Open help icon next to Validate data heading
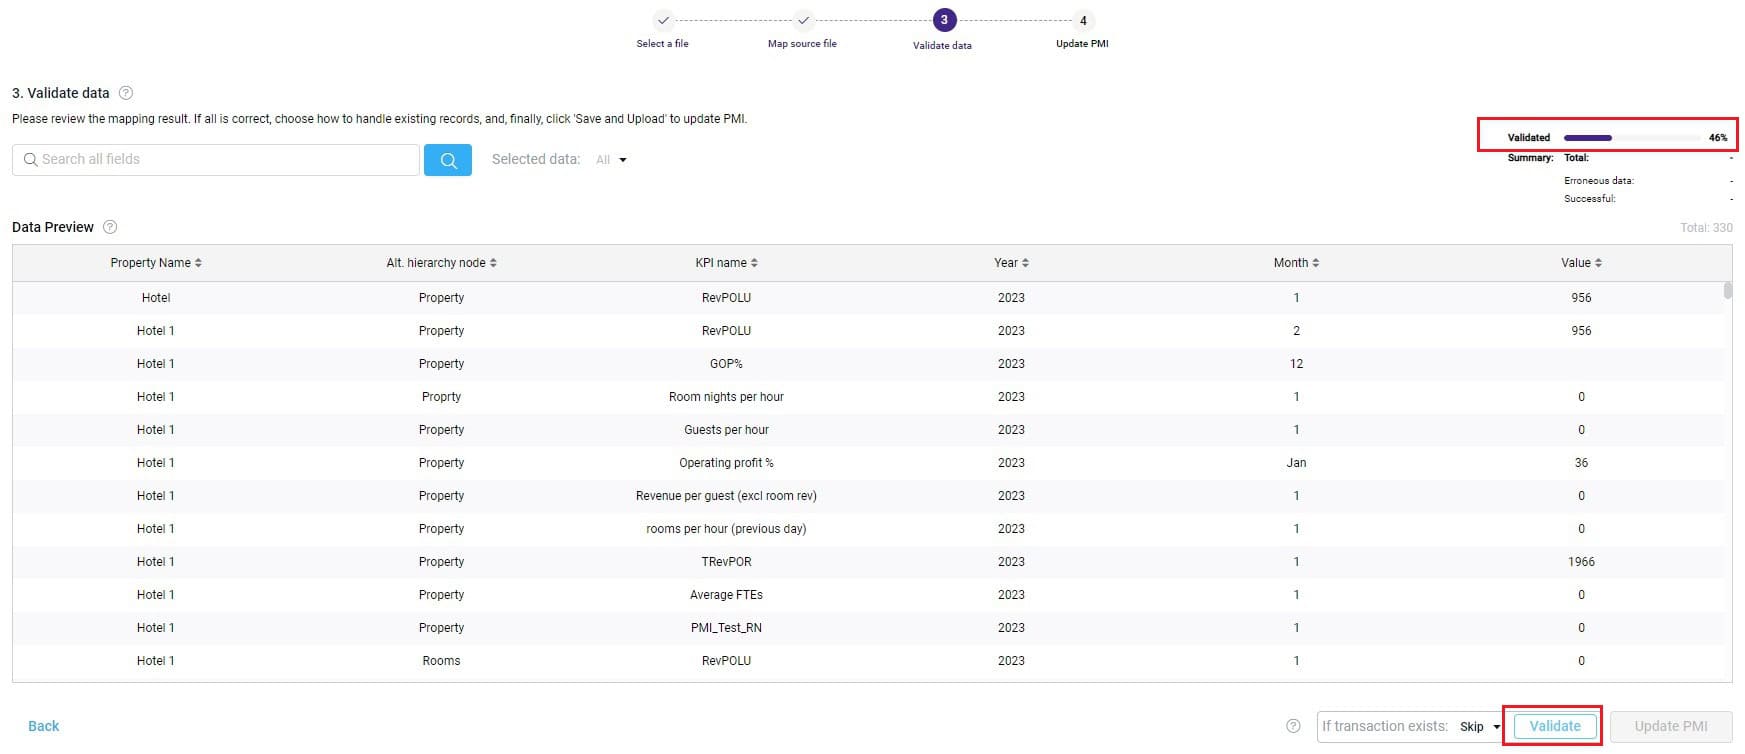 tap(126, 93)
